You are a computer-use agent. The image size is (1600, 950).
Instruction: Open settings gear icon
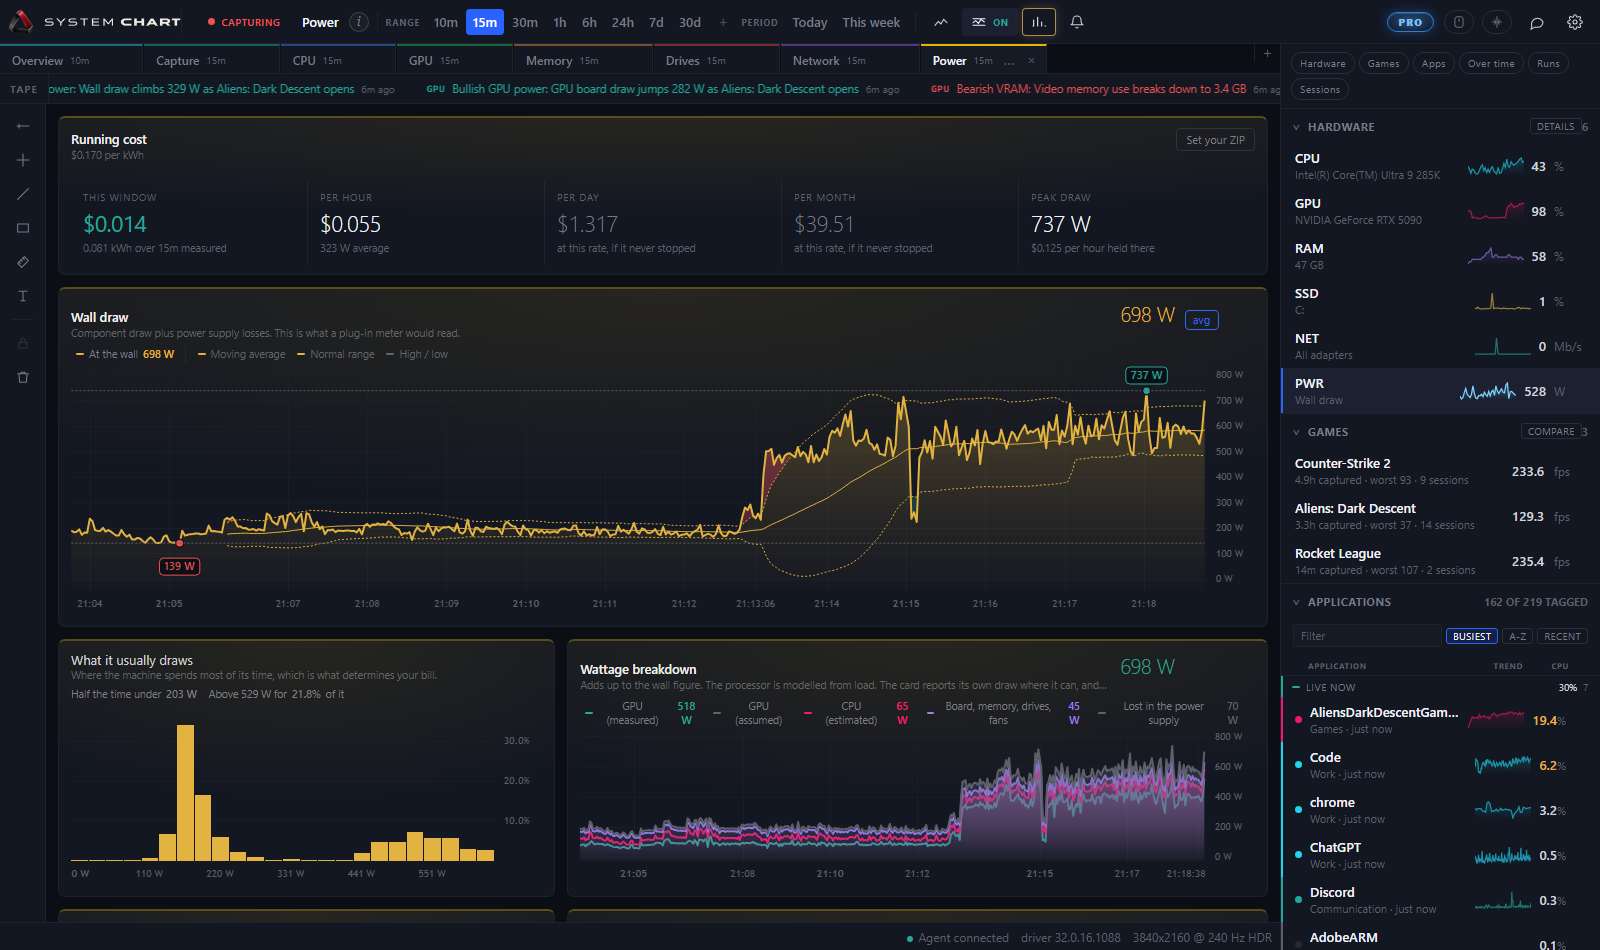(1575, 22)
